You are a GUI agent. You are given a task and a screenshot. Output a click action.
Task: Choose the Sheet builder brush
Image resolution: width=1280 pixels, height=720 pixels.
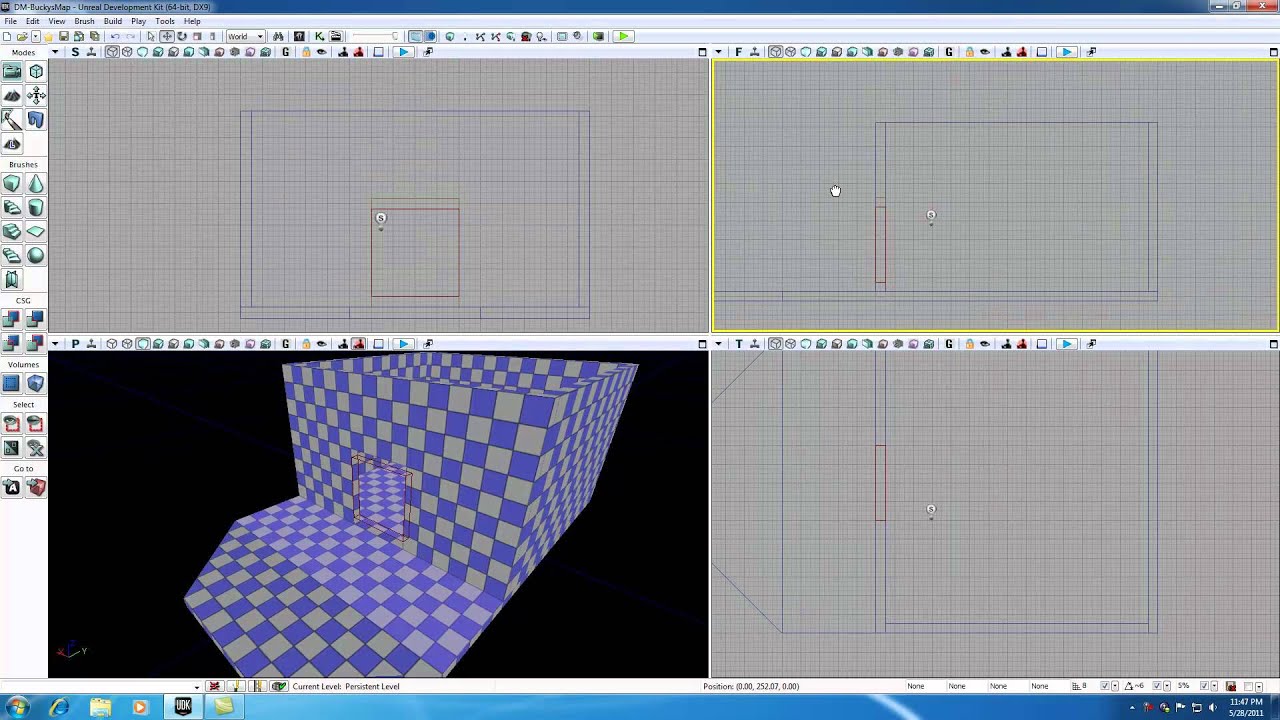coord(36,231)
